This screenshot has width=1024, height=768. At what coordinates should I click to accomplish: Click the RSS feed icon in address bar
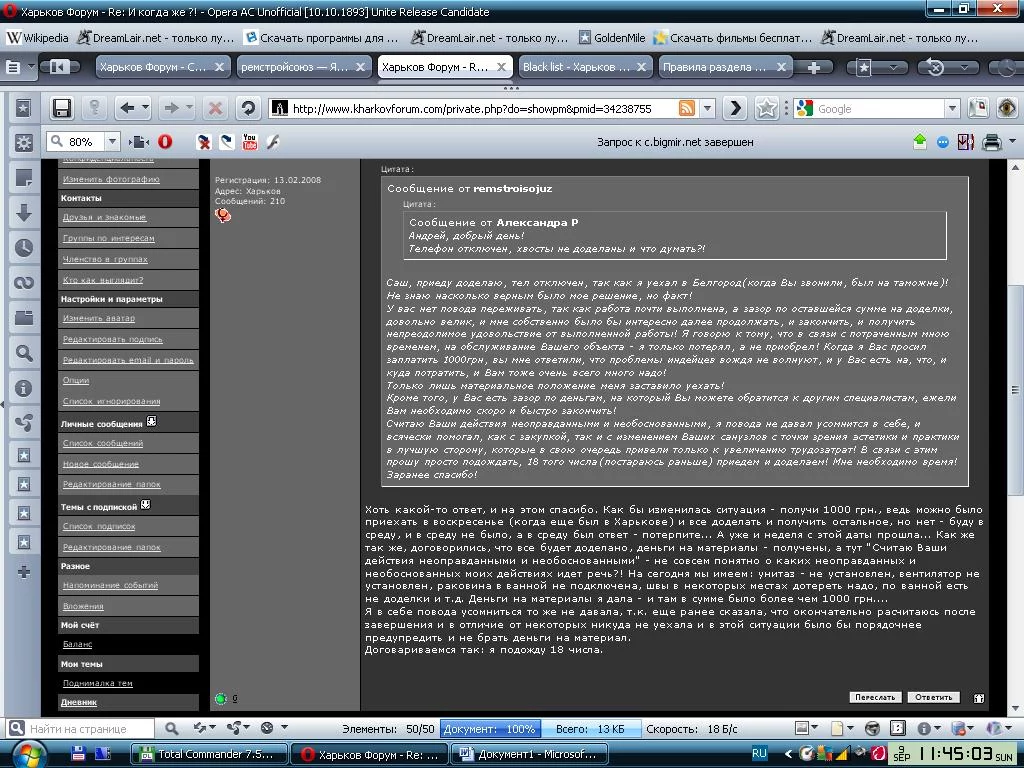[686, 108]
